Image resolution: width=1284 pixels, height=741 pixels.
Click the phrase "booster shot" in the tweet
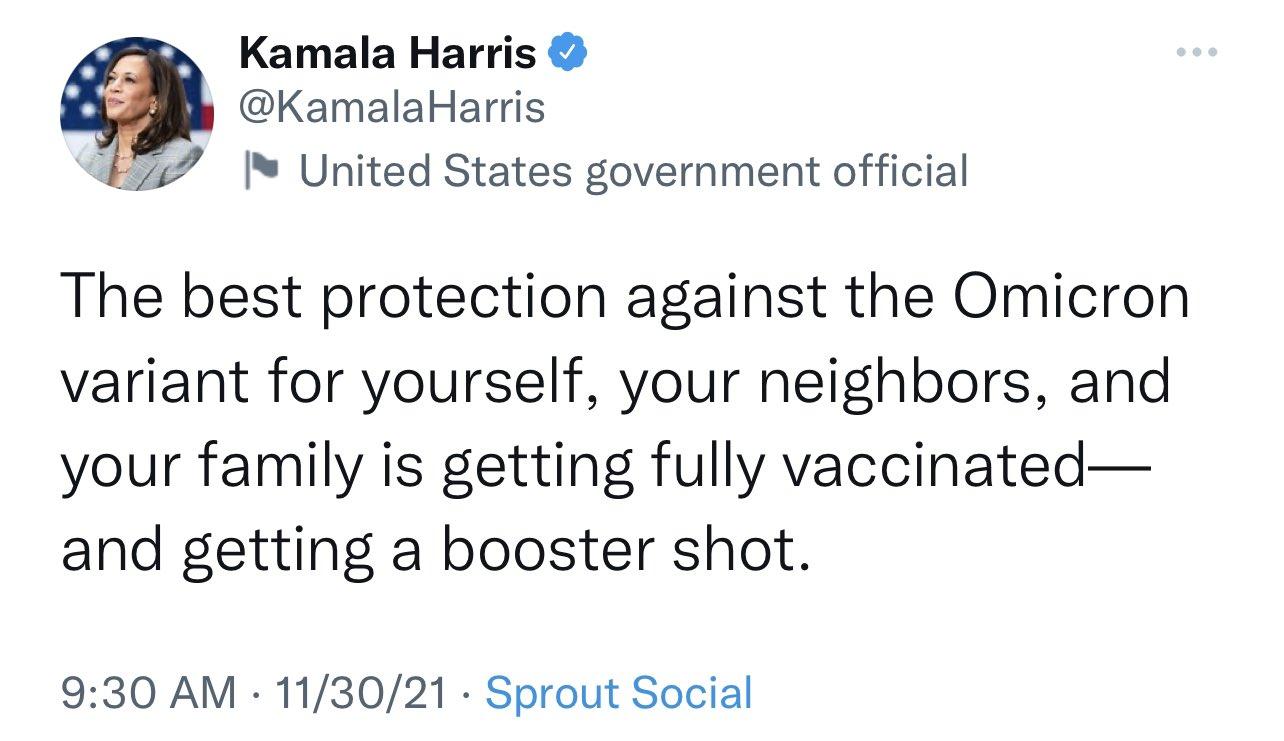click(623, 551)
